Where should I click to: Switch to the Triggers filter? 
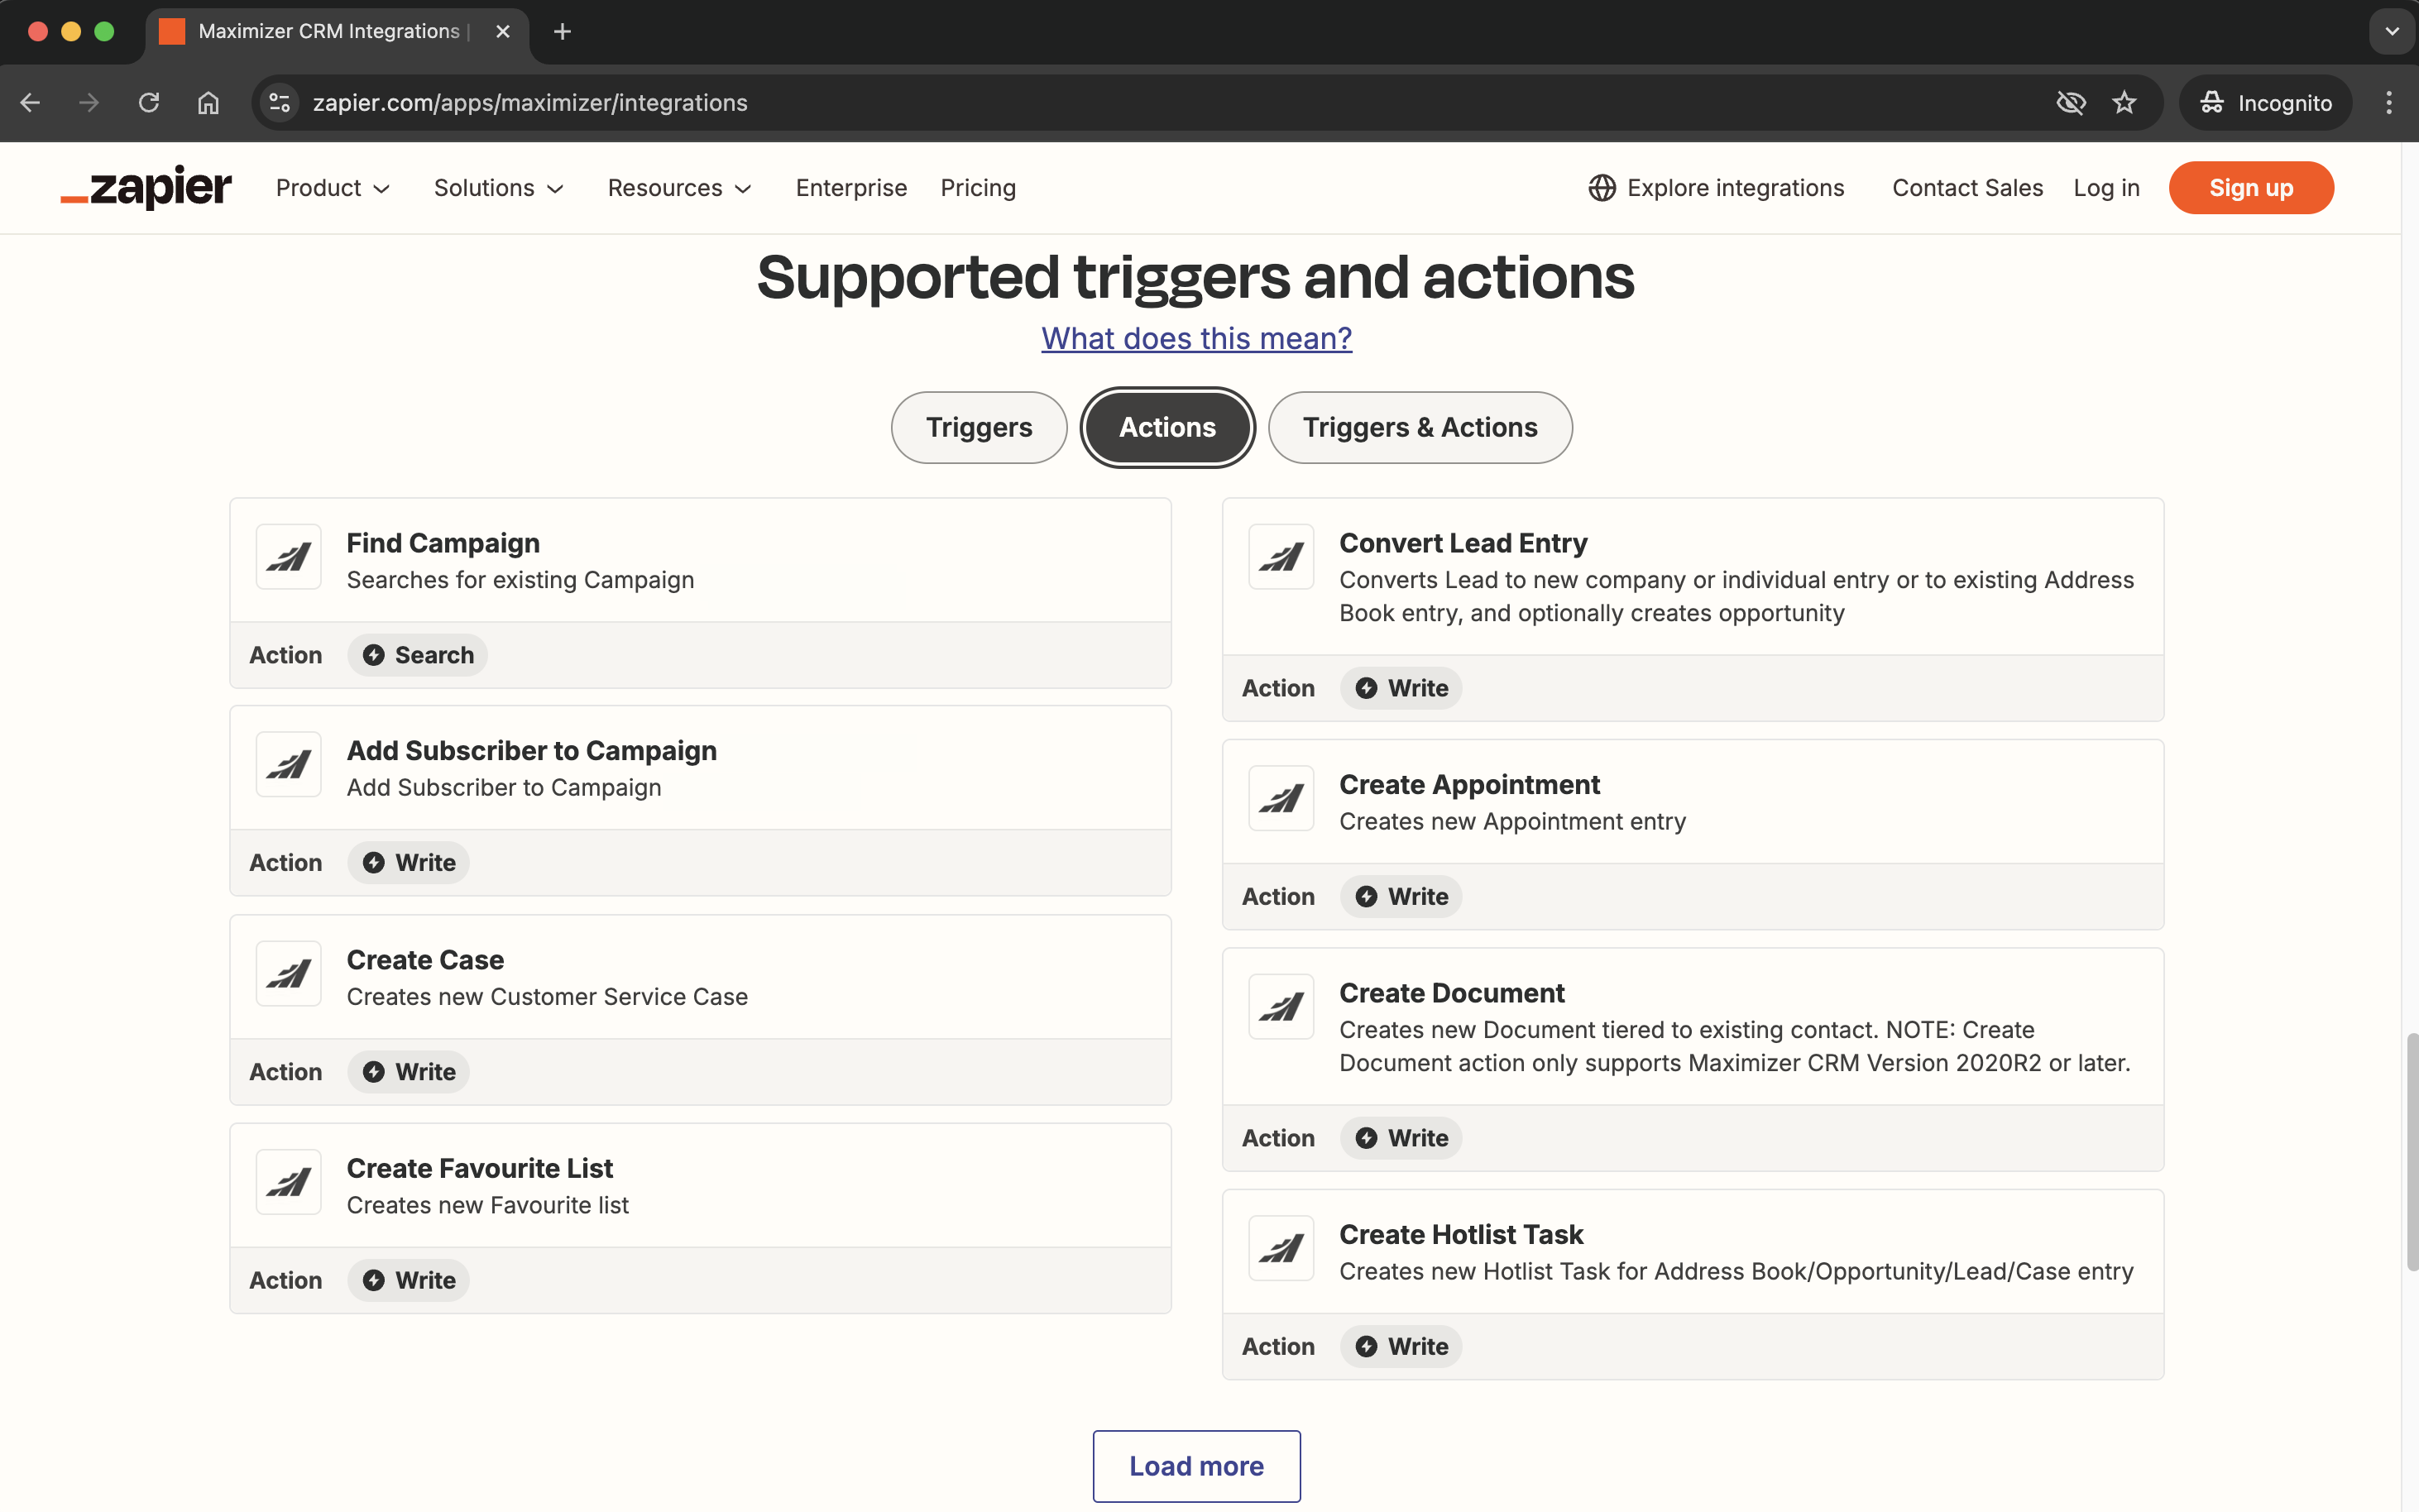979,427
